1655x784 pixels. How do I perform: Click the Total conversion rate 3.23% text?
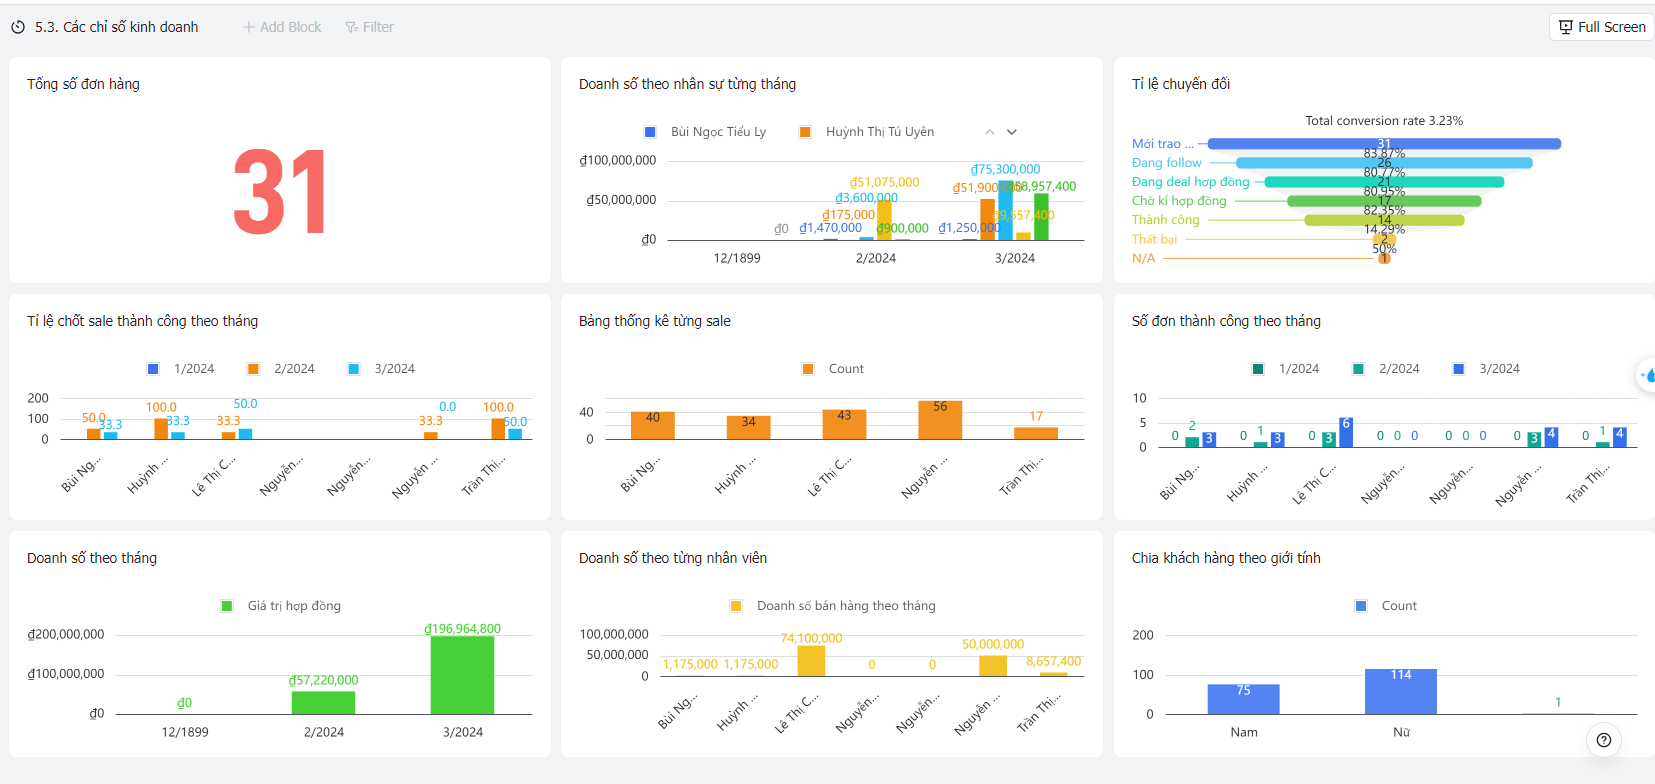click(1384, 121)
